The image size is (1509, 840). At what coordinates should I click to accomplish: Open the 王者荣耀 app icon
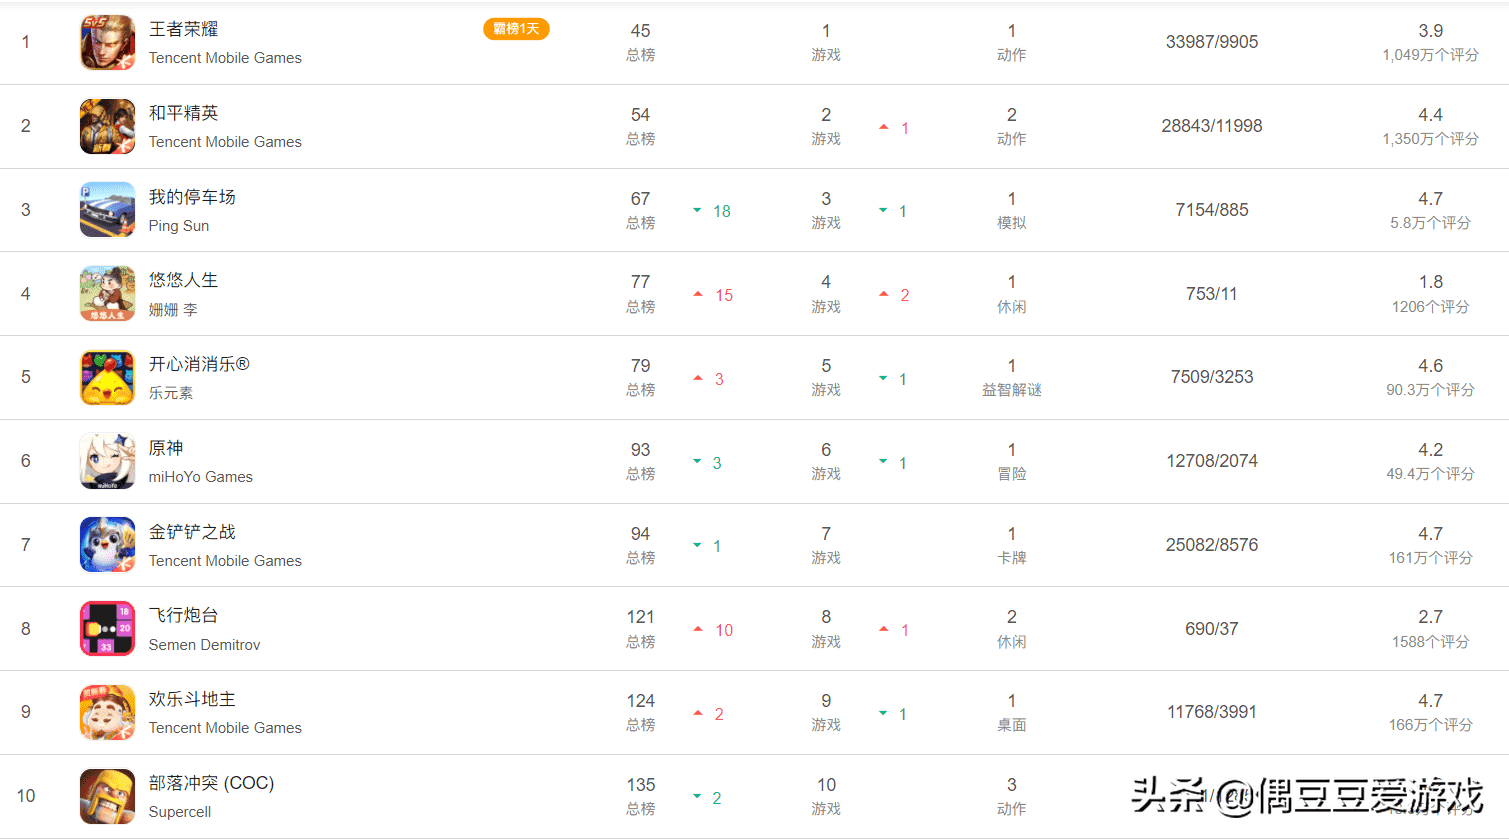[107, 42]
